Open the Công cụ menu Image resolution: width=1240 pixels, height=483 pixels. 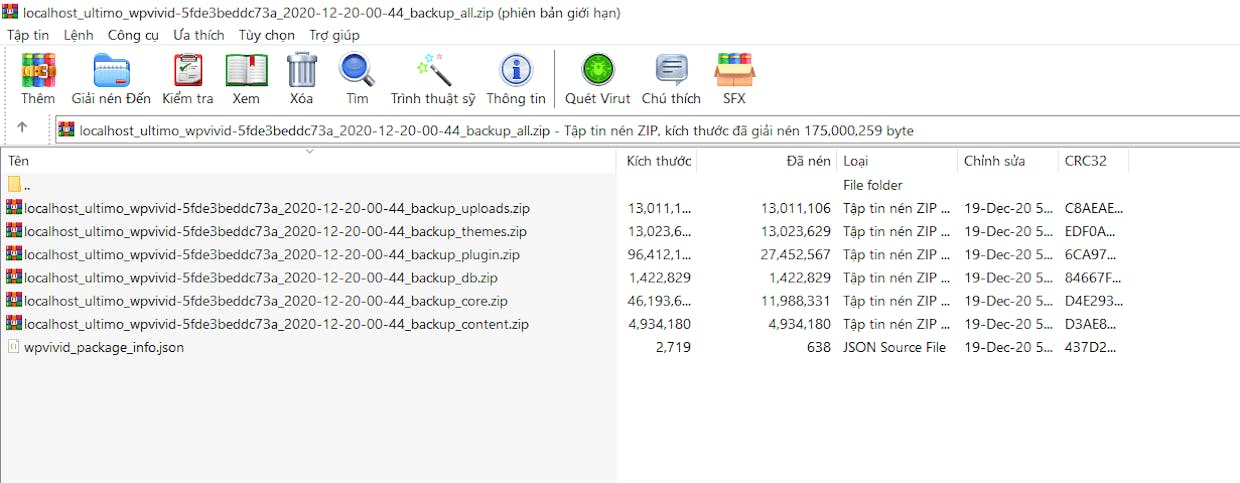pyautogui.click(x=133, y=35)
